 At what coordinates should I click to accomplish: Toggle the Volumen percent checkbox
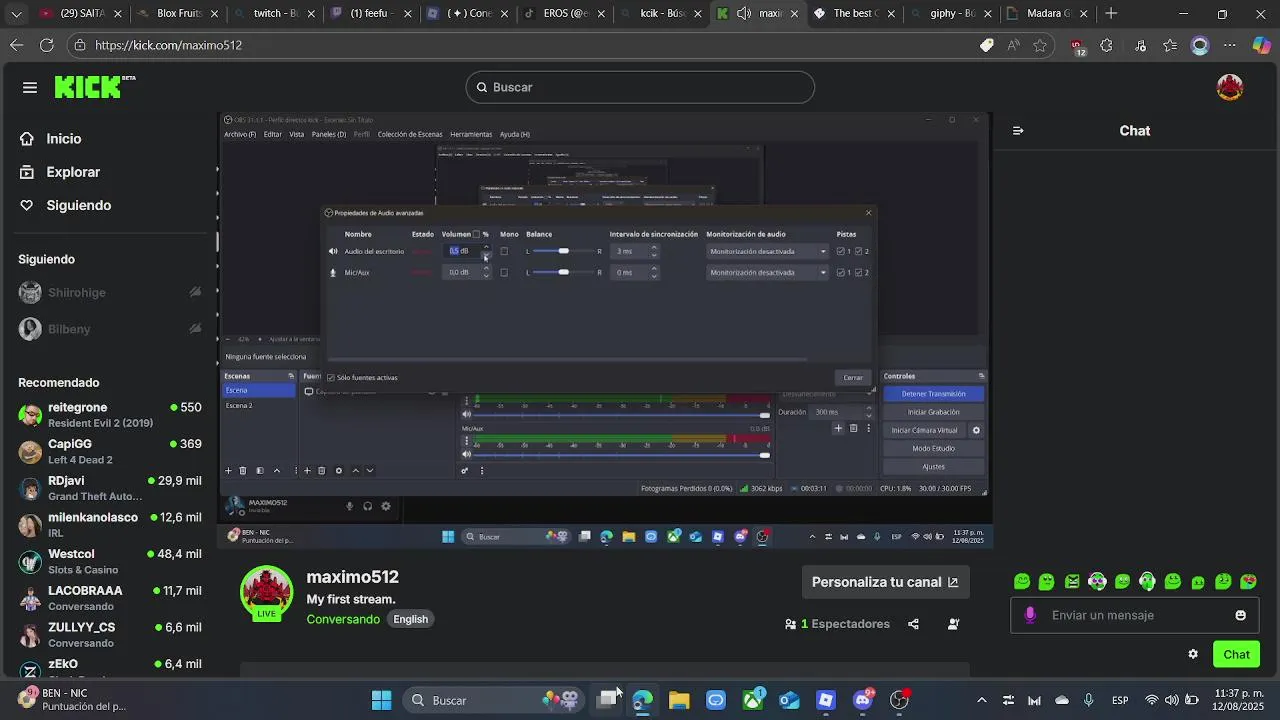[476, 234]
